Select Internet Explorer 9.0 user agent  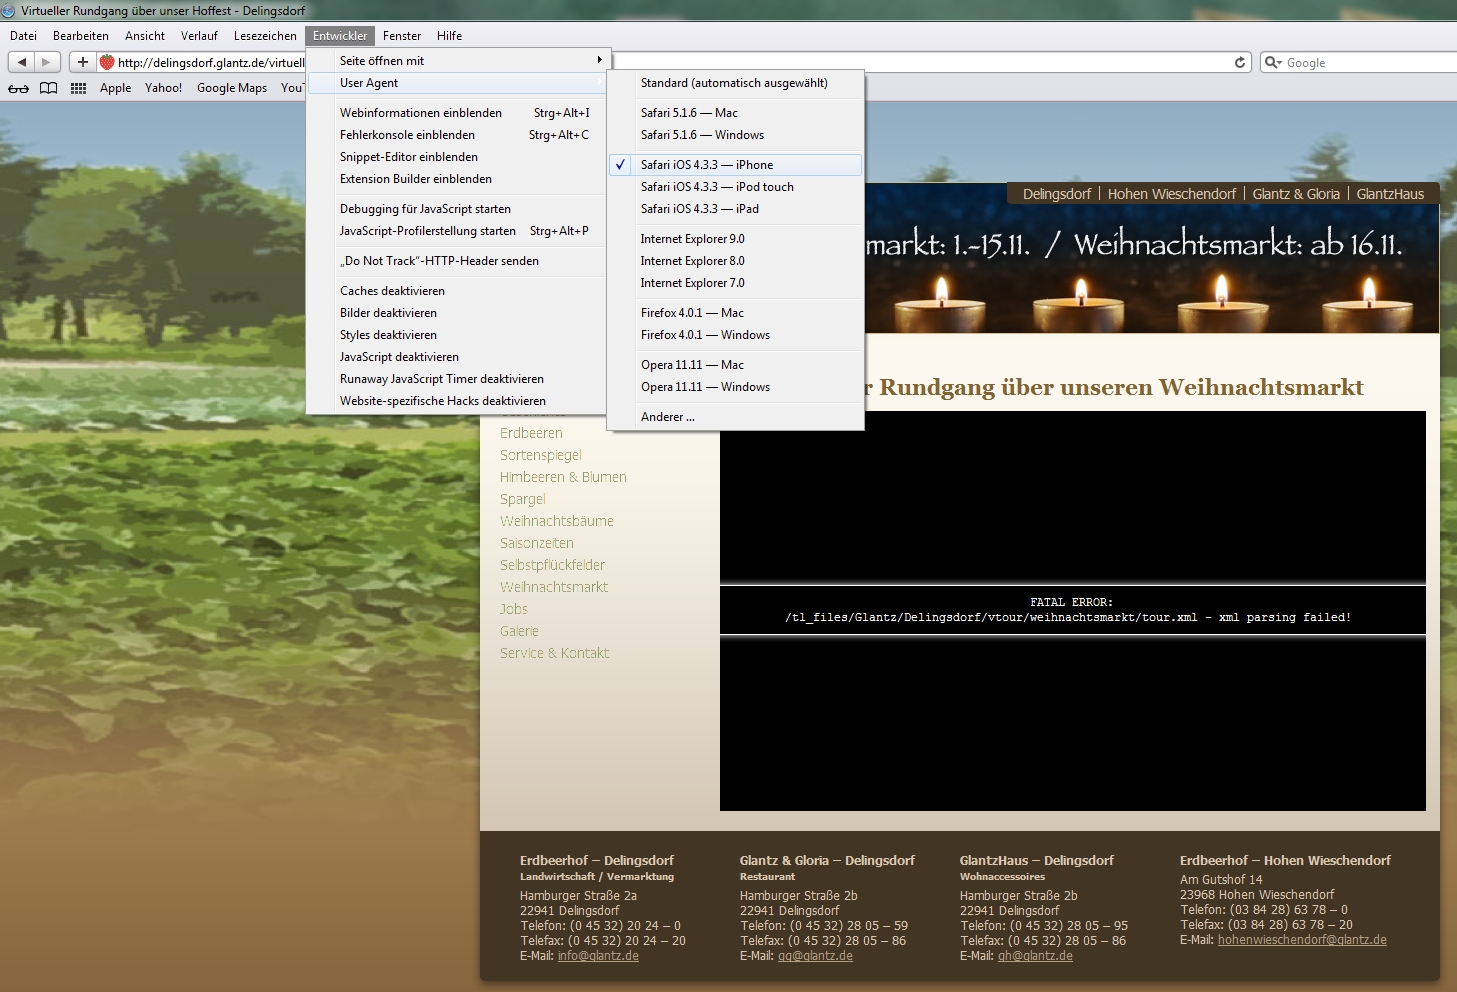(692, 239)
